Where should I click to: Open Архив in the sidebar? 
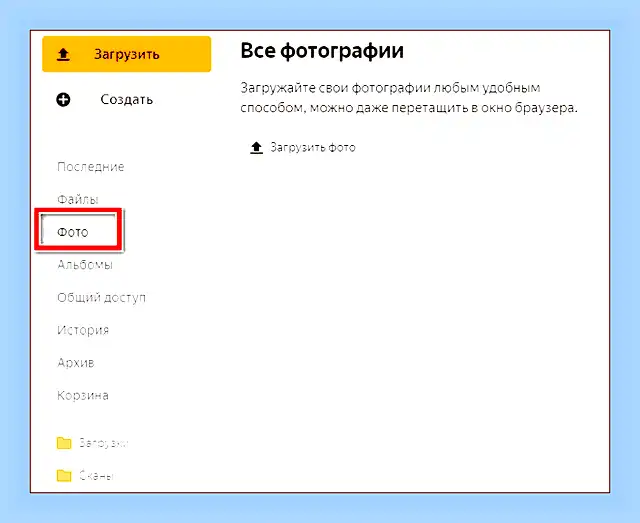[76, 363]
